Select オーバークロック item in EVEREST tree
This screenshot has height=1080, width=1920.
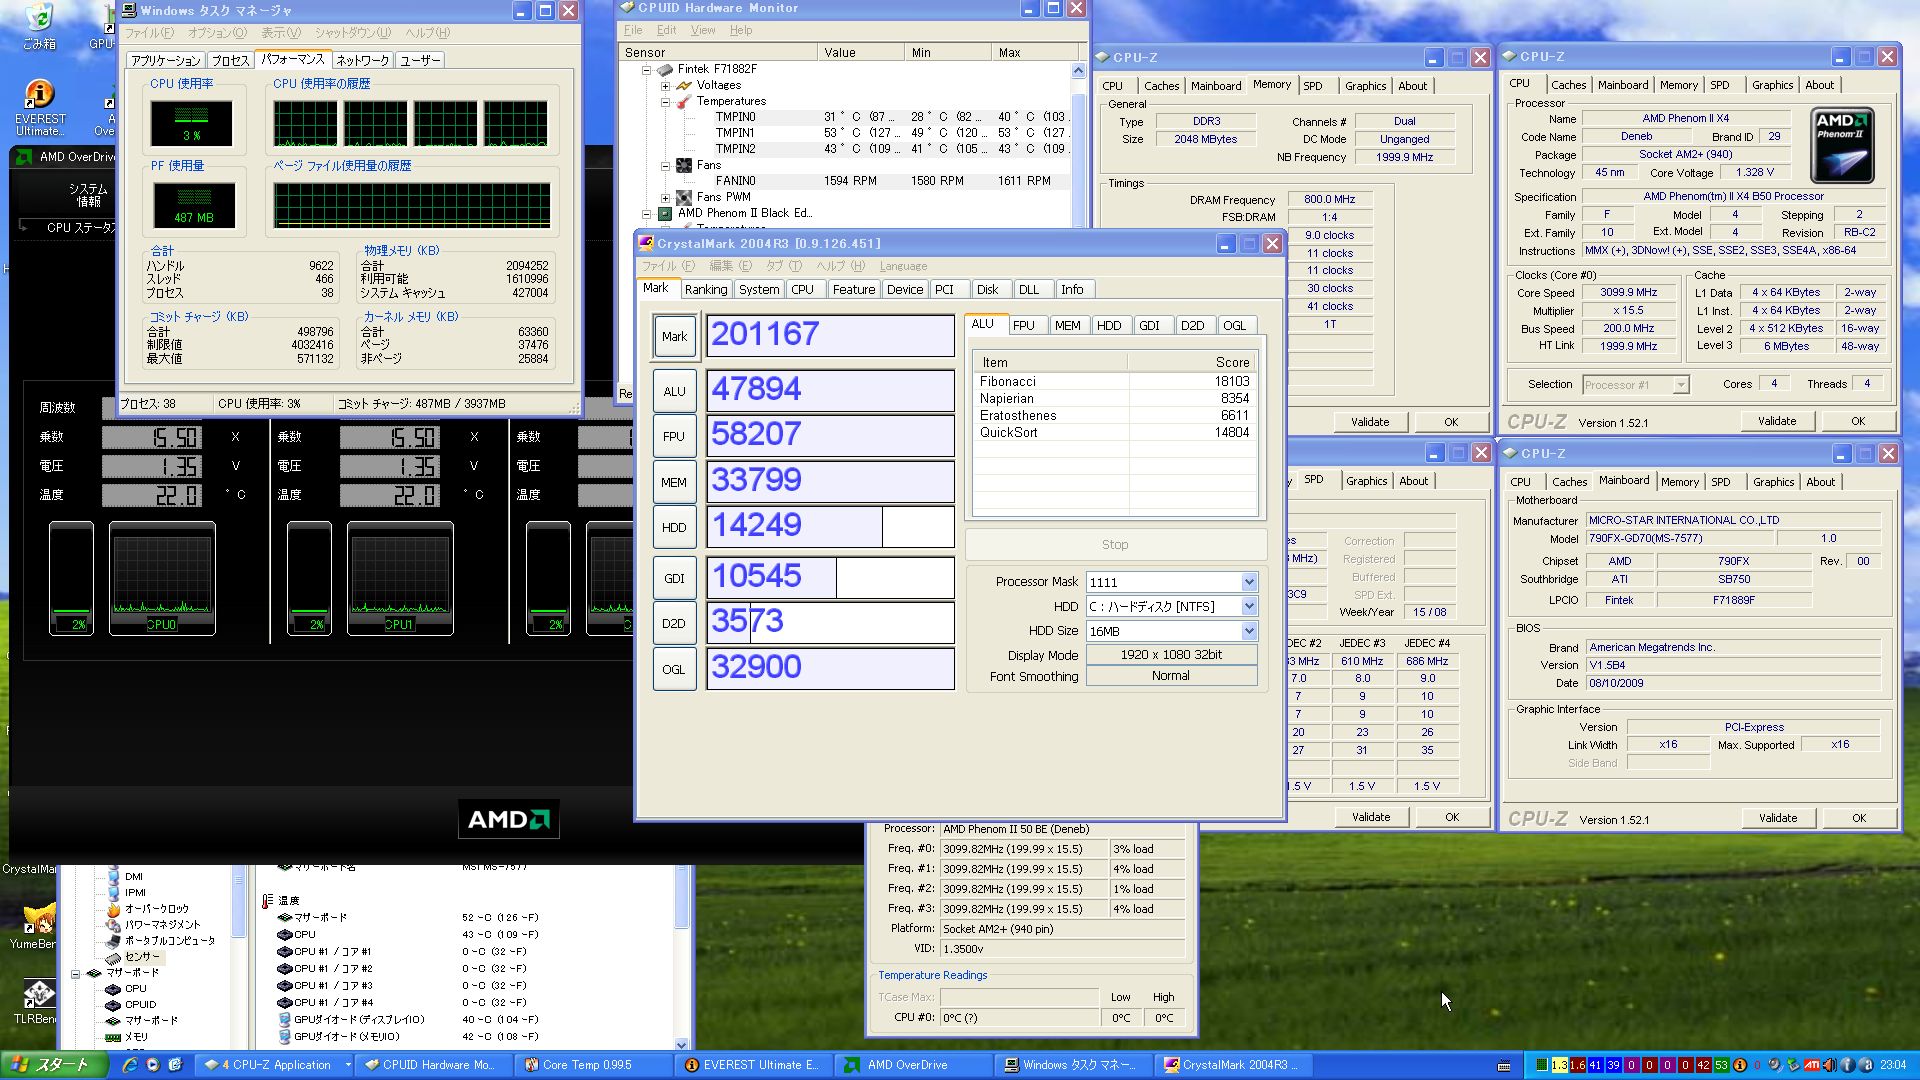point(156,908)
